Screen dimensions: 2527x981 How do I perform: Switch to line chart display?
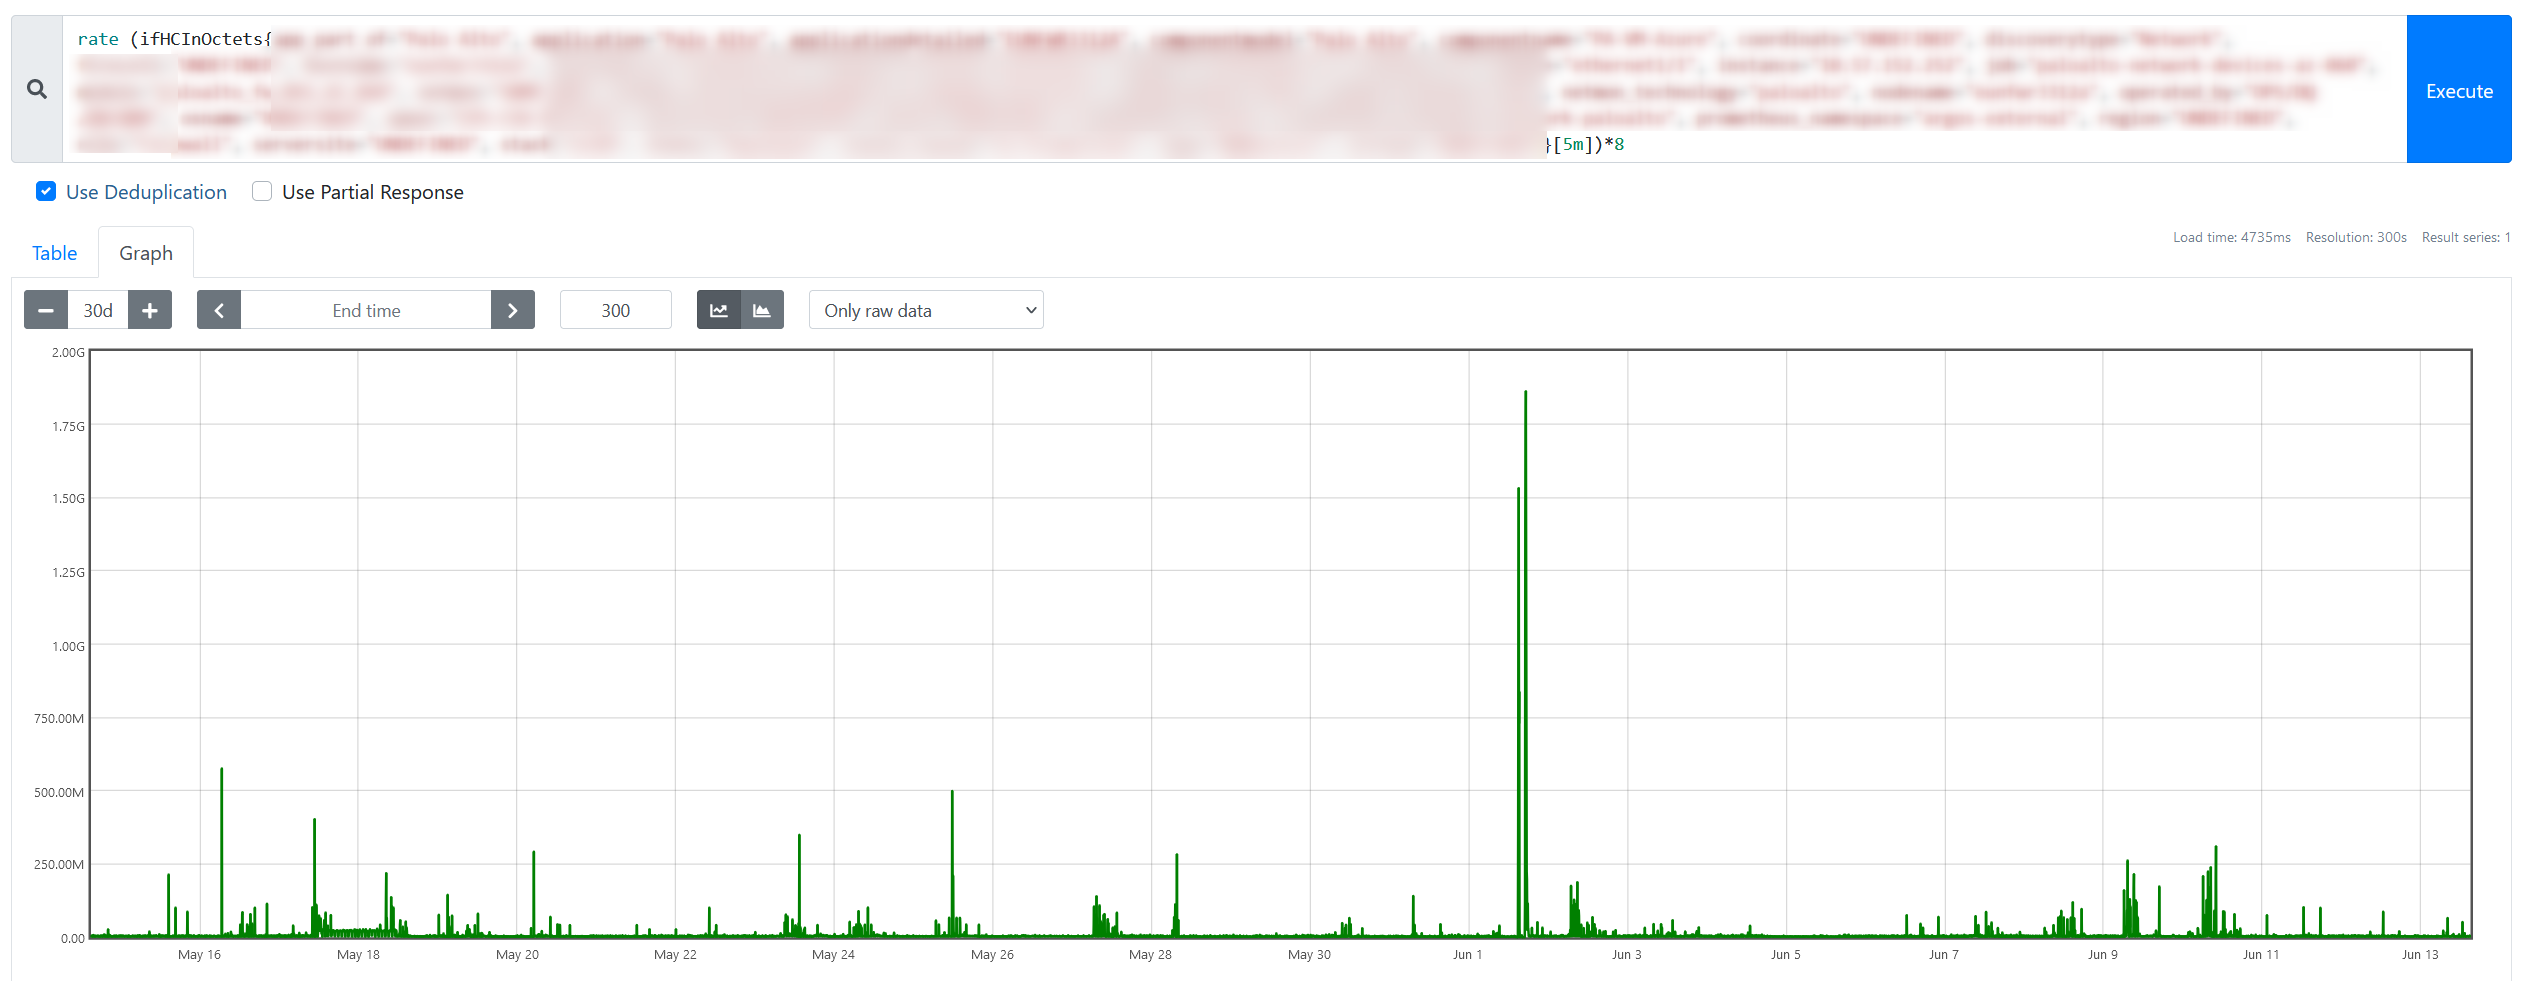click(719, 310)
